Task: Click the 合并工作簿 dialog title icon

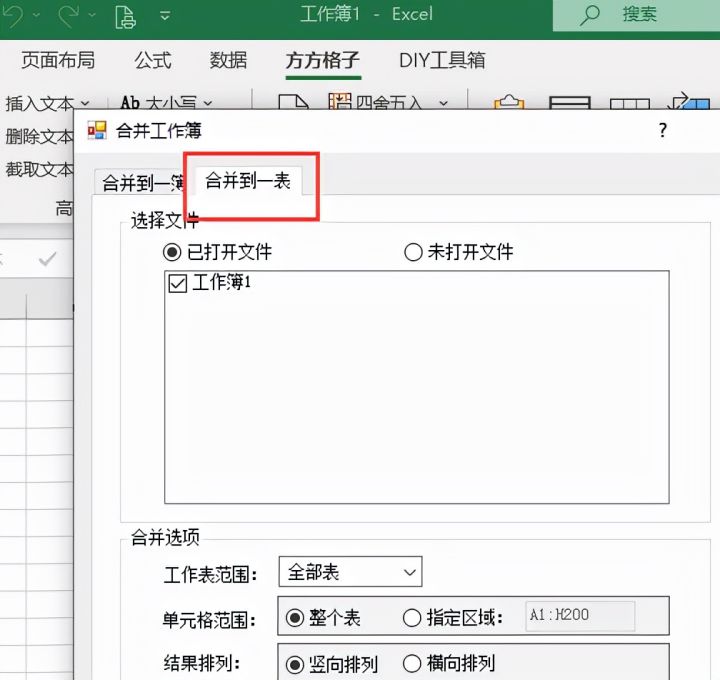Action: pos(97,130)
